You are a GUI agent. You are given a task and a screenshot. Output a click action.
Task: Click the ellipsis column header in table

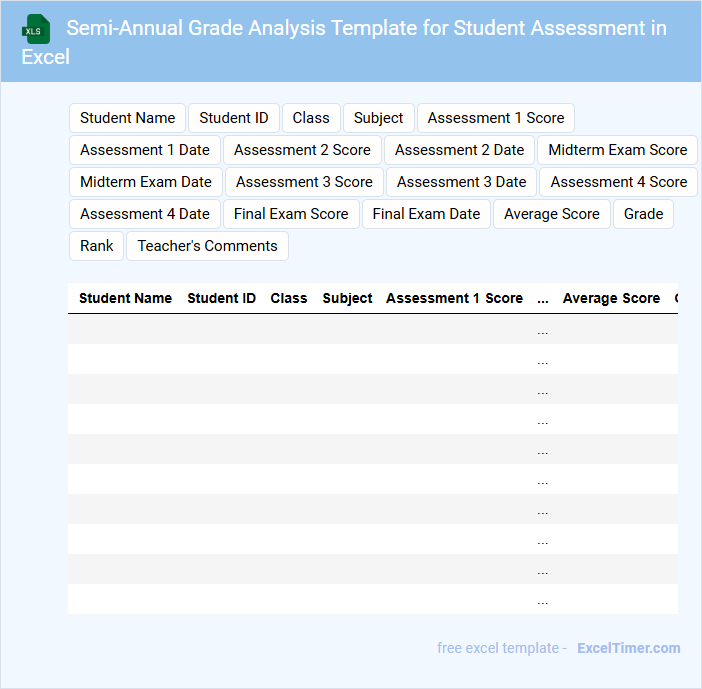click(543, 298)
